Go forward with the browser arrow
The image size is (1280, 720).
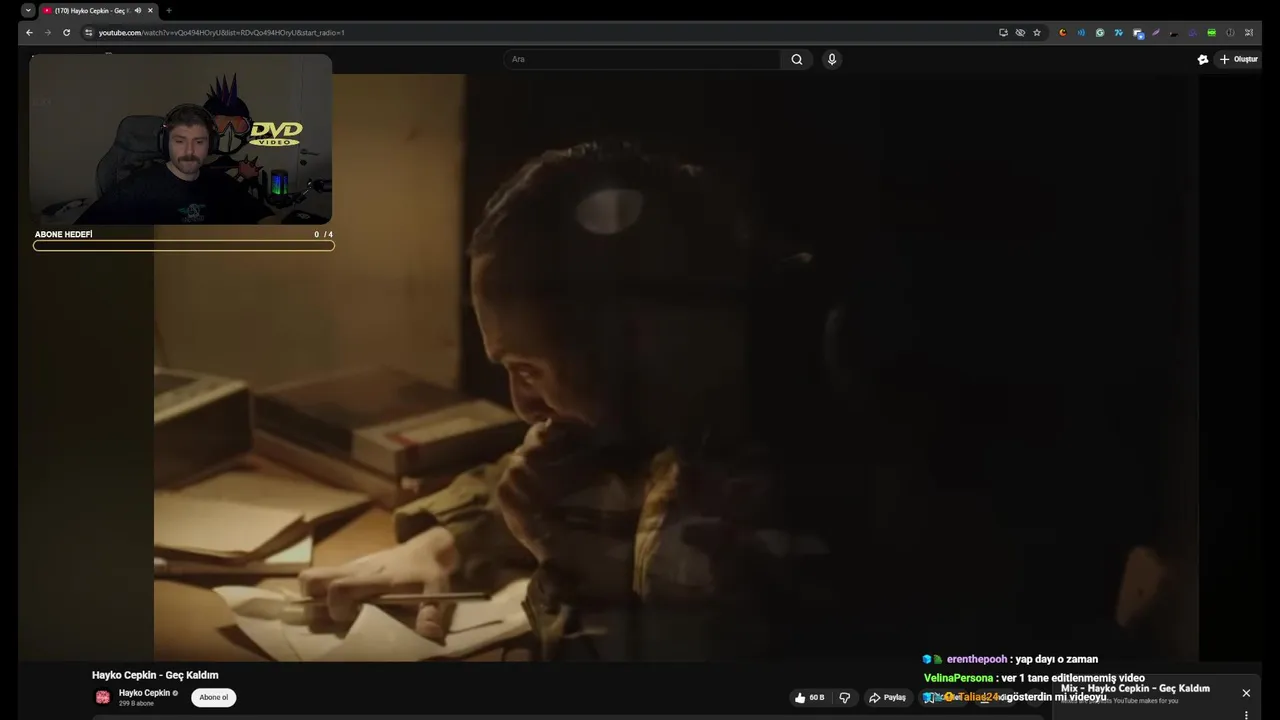pos(47,32)
